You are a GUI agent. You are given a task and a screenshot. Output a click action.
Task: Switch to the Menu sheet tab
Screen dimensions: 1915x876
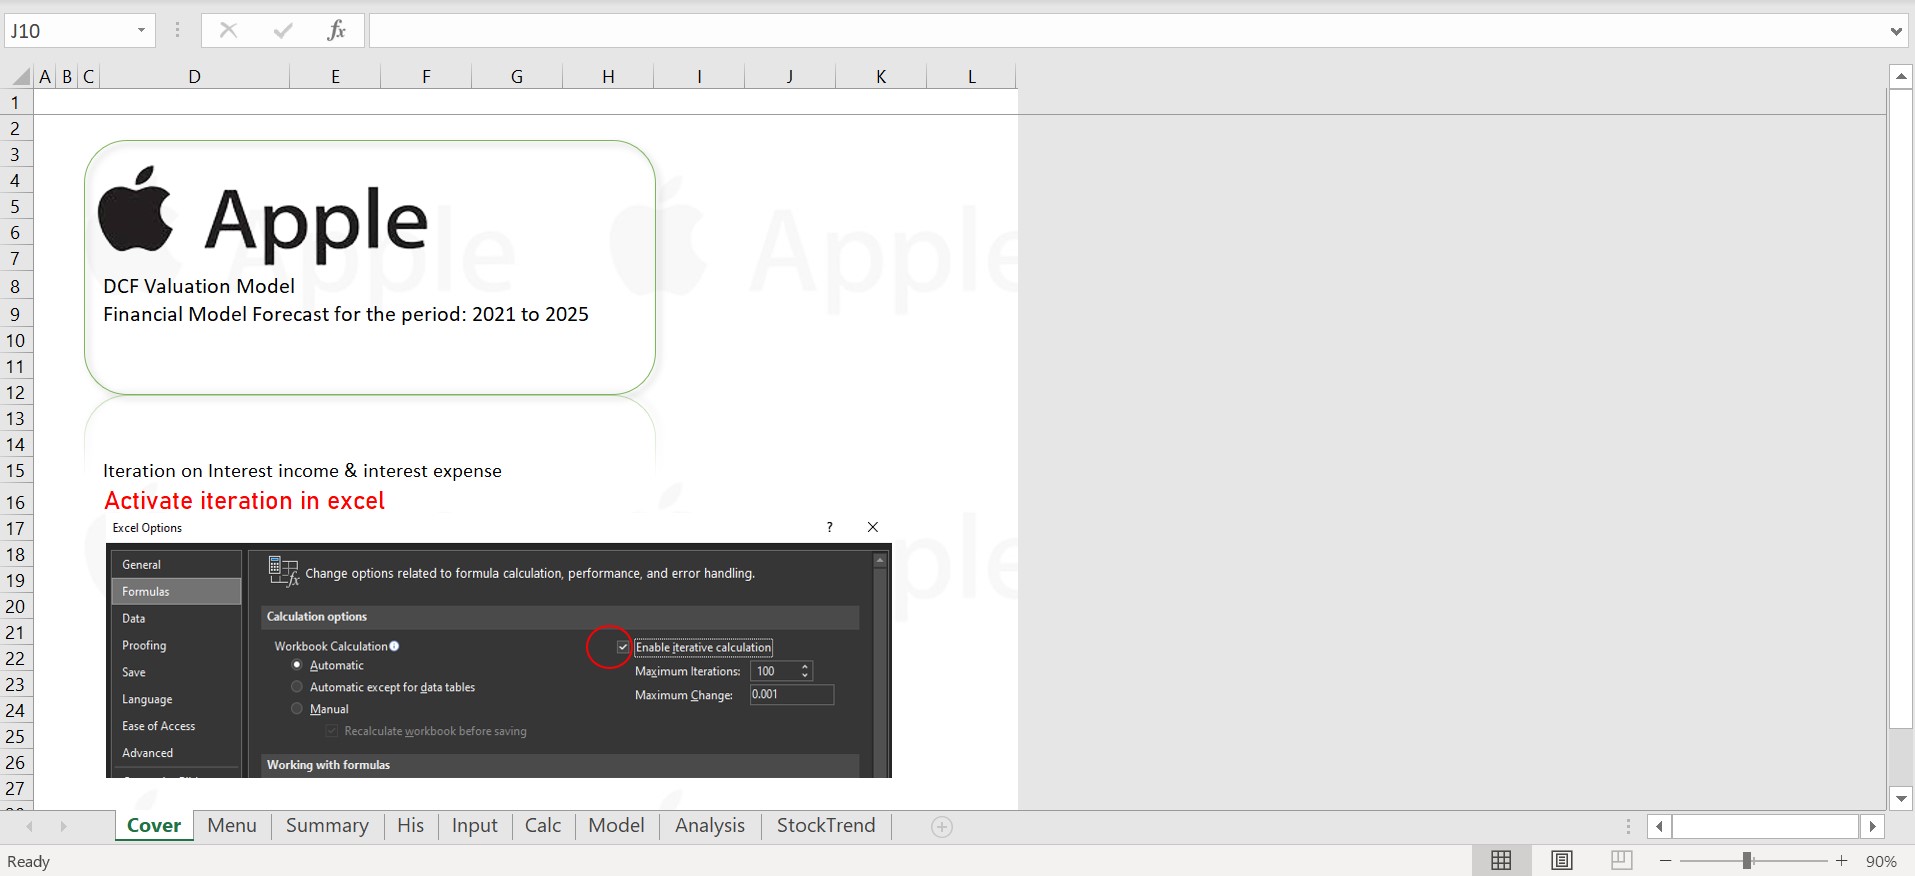[x=232, y=826]
